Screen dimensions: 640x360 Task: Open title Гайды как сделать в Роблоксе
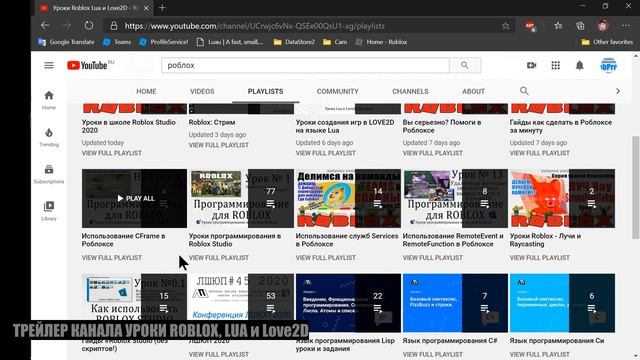560,126
